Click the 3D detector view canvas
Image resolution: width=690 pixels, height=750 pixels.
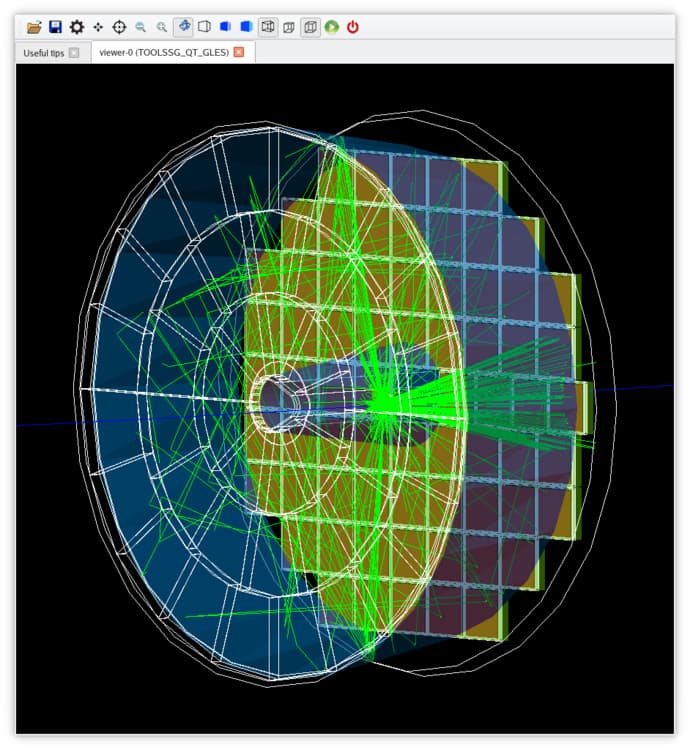[x=345, y=398]
